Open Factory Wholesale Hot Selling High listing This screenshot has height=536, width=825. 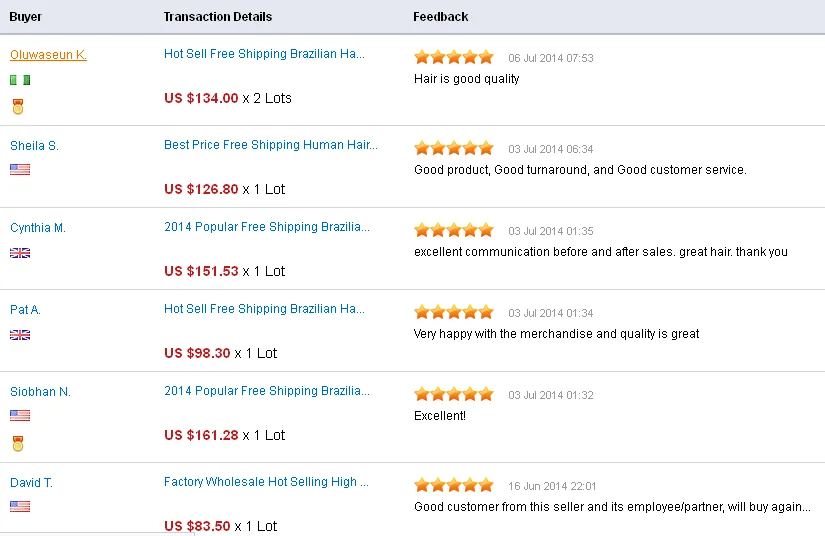point(266,482)
